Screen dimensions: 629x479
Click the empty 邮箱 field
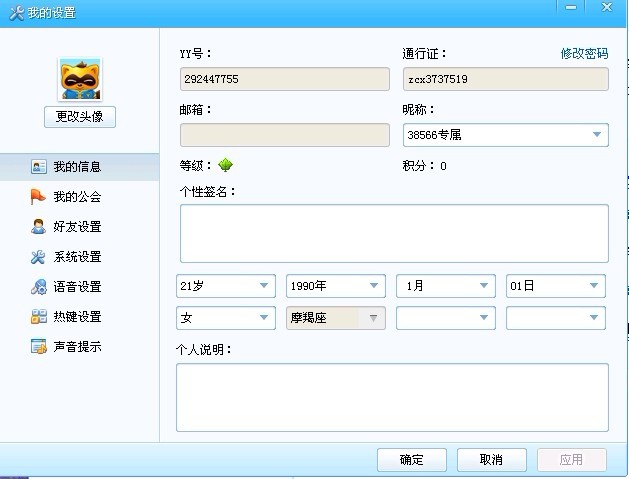285,135
